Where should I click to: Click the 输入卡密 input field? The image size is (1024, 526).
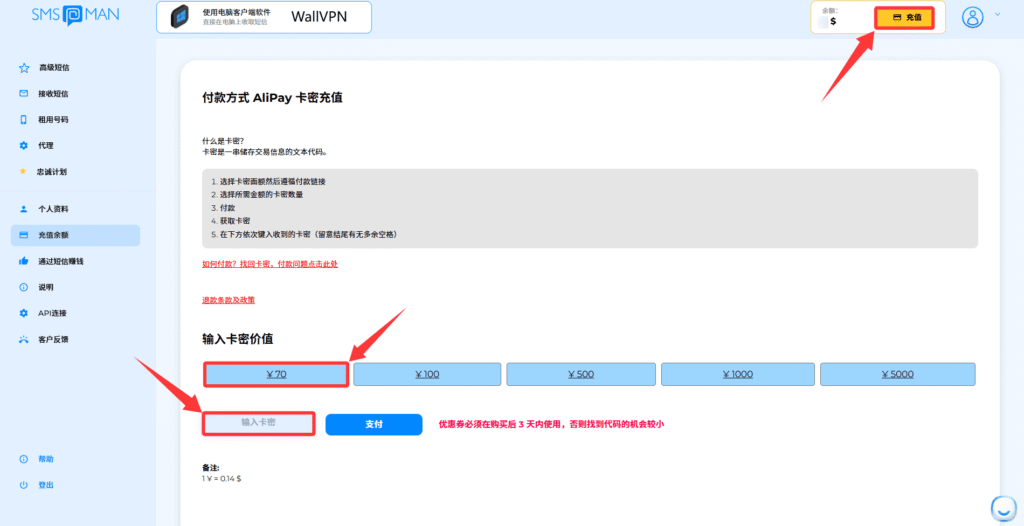pos(259,423)
